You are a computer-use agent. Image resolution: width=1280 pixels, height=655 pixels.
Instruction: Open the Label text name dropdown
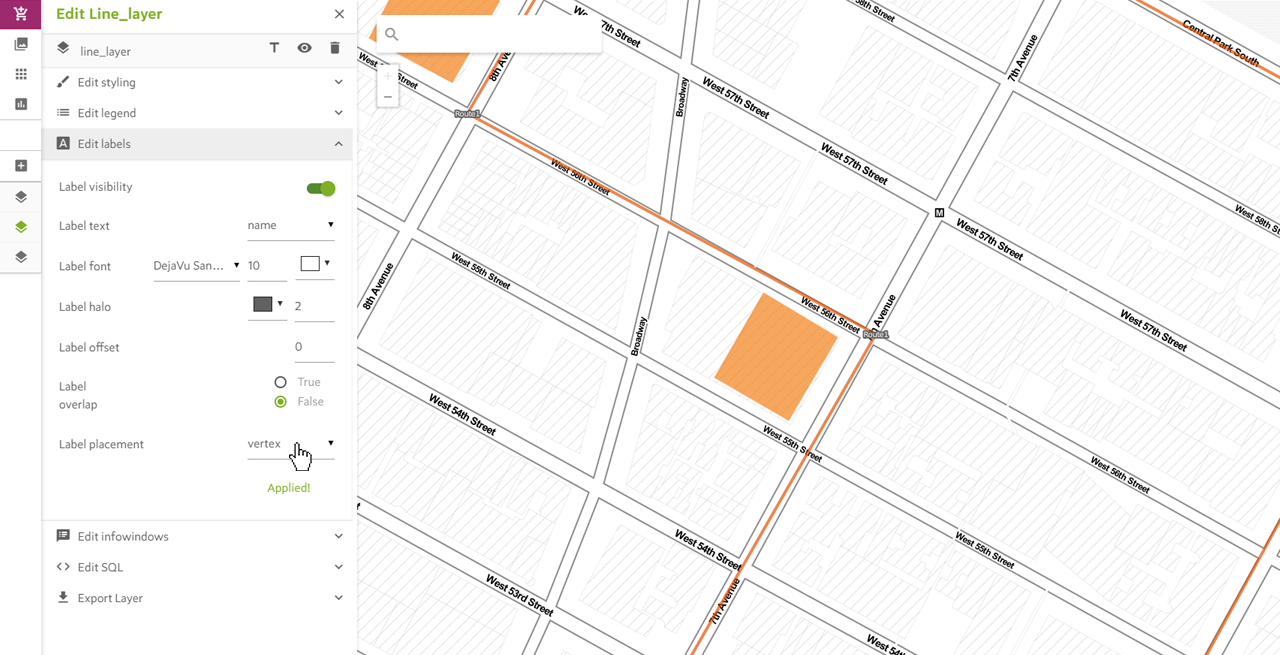pyautogui.click(x=291, y=226)
